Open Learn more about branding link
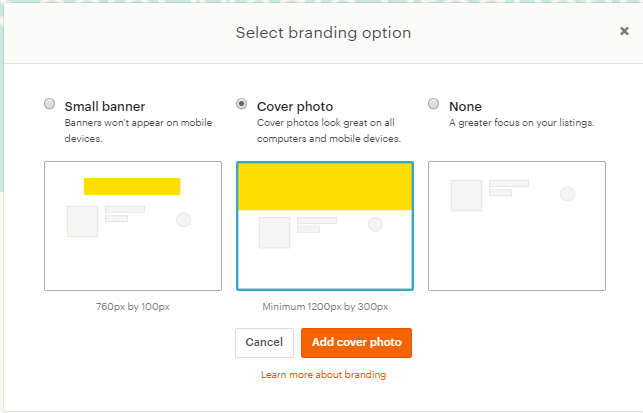The height and width of the screenshot is (413, 643). click(x=323, y=375)
